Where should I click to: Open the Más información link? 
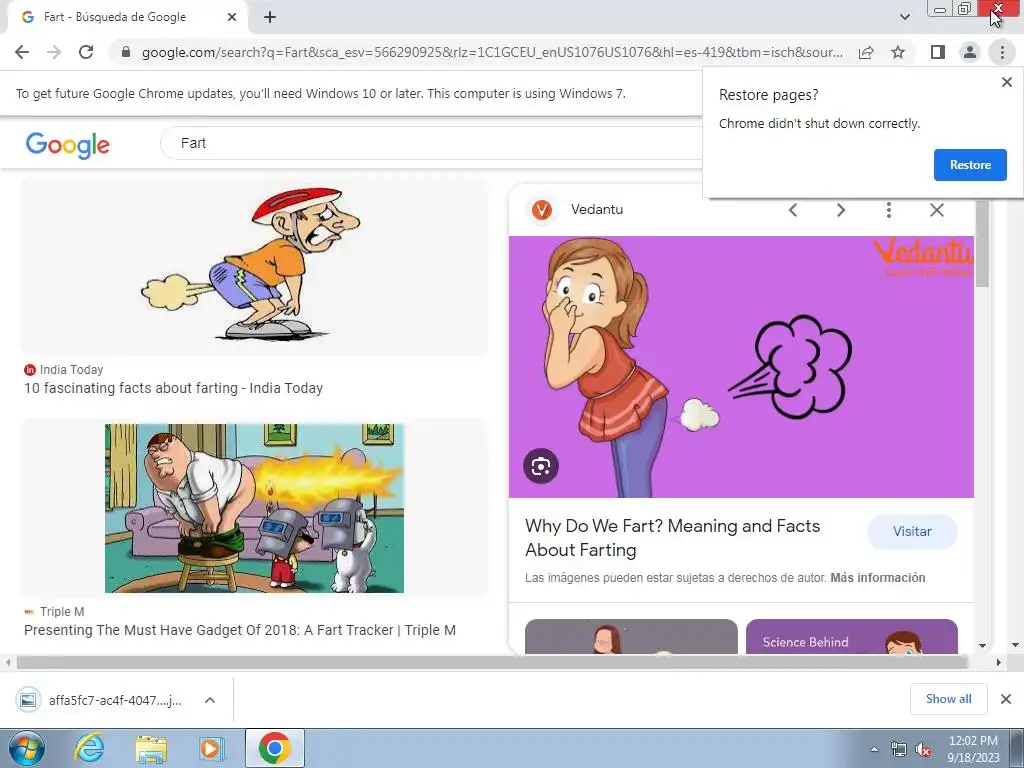878,577
